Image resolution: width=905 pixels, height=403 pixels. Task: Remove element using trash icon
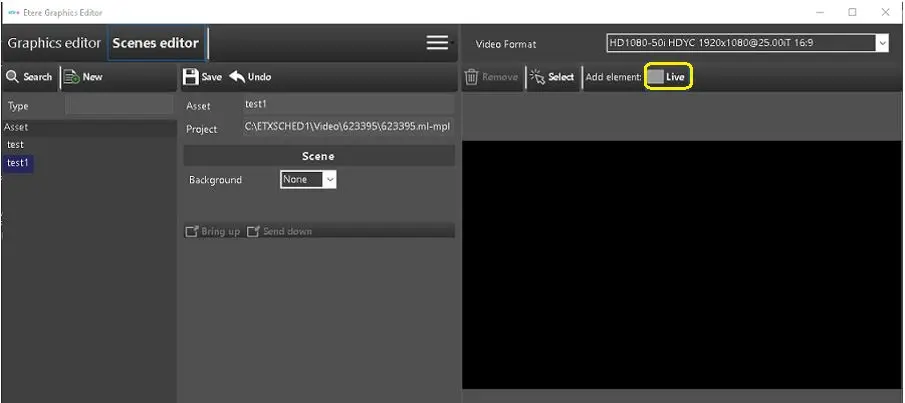pos(472,77)
